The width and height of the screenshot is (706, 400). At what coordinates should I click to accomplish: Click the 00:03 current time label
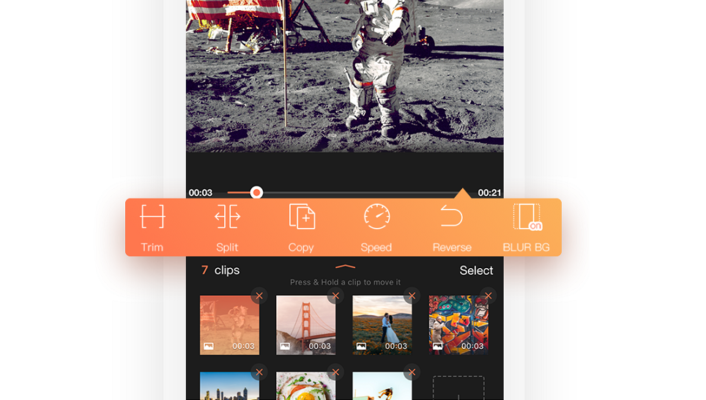pyautogui.click(x=200, y=193)
